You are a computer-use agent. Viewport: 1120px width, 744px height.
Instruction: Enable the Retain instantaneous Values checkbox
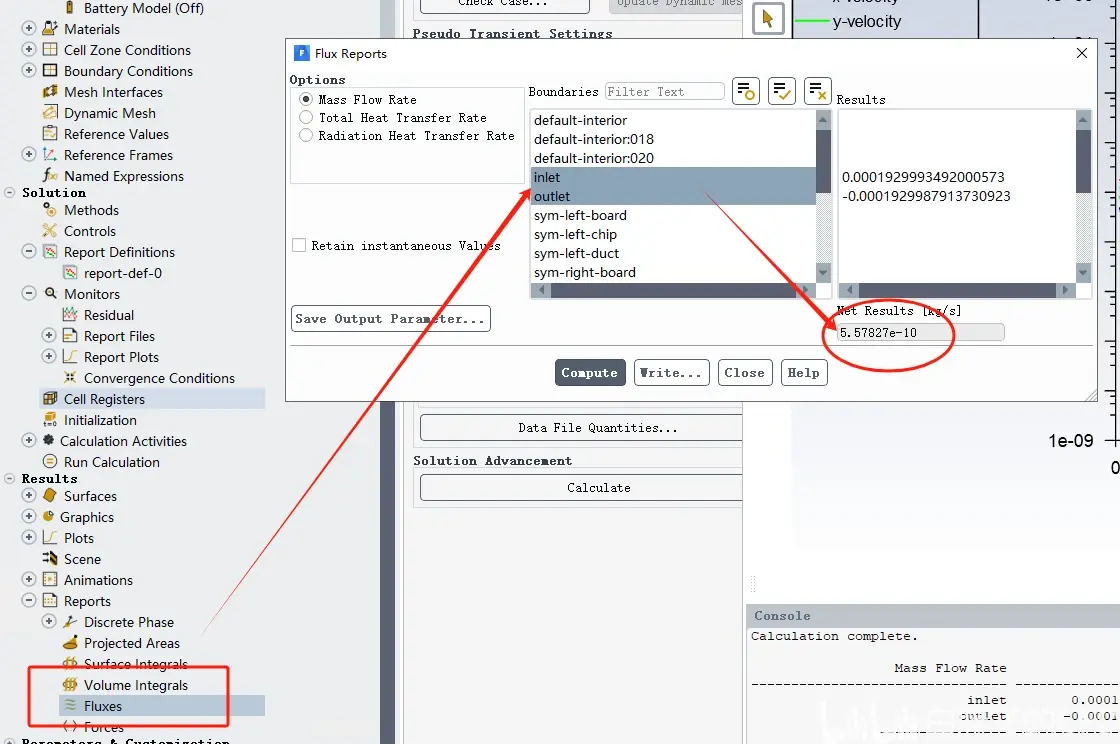click(299, 245)
